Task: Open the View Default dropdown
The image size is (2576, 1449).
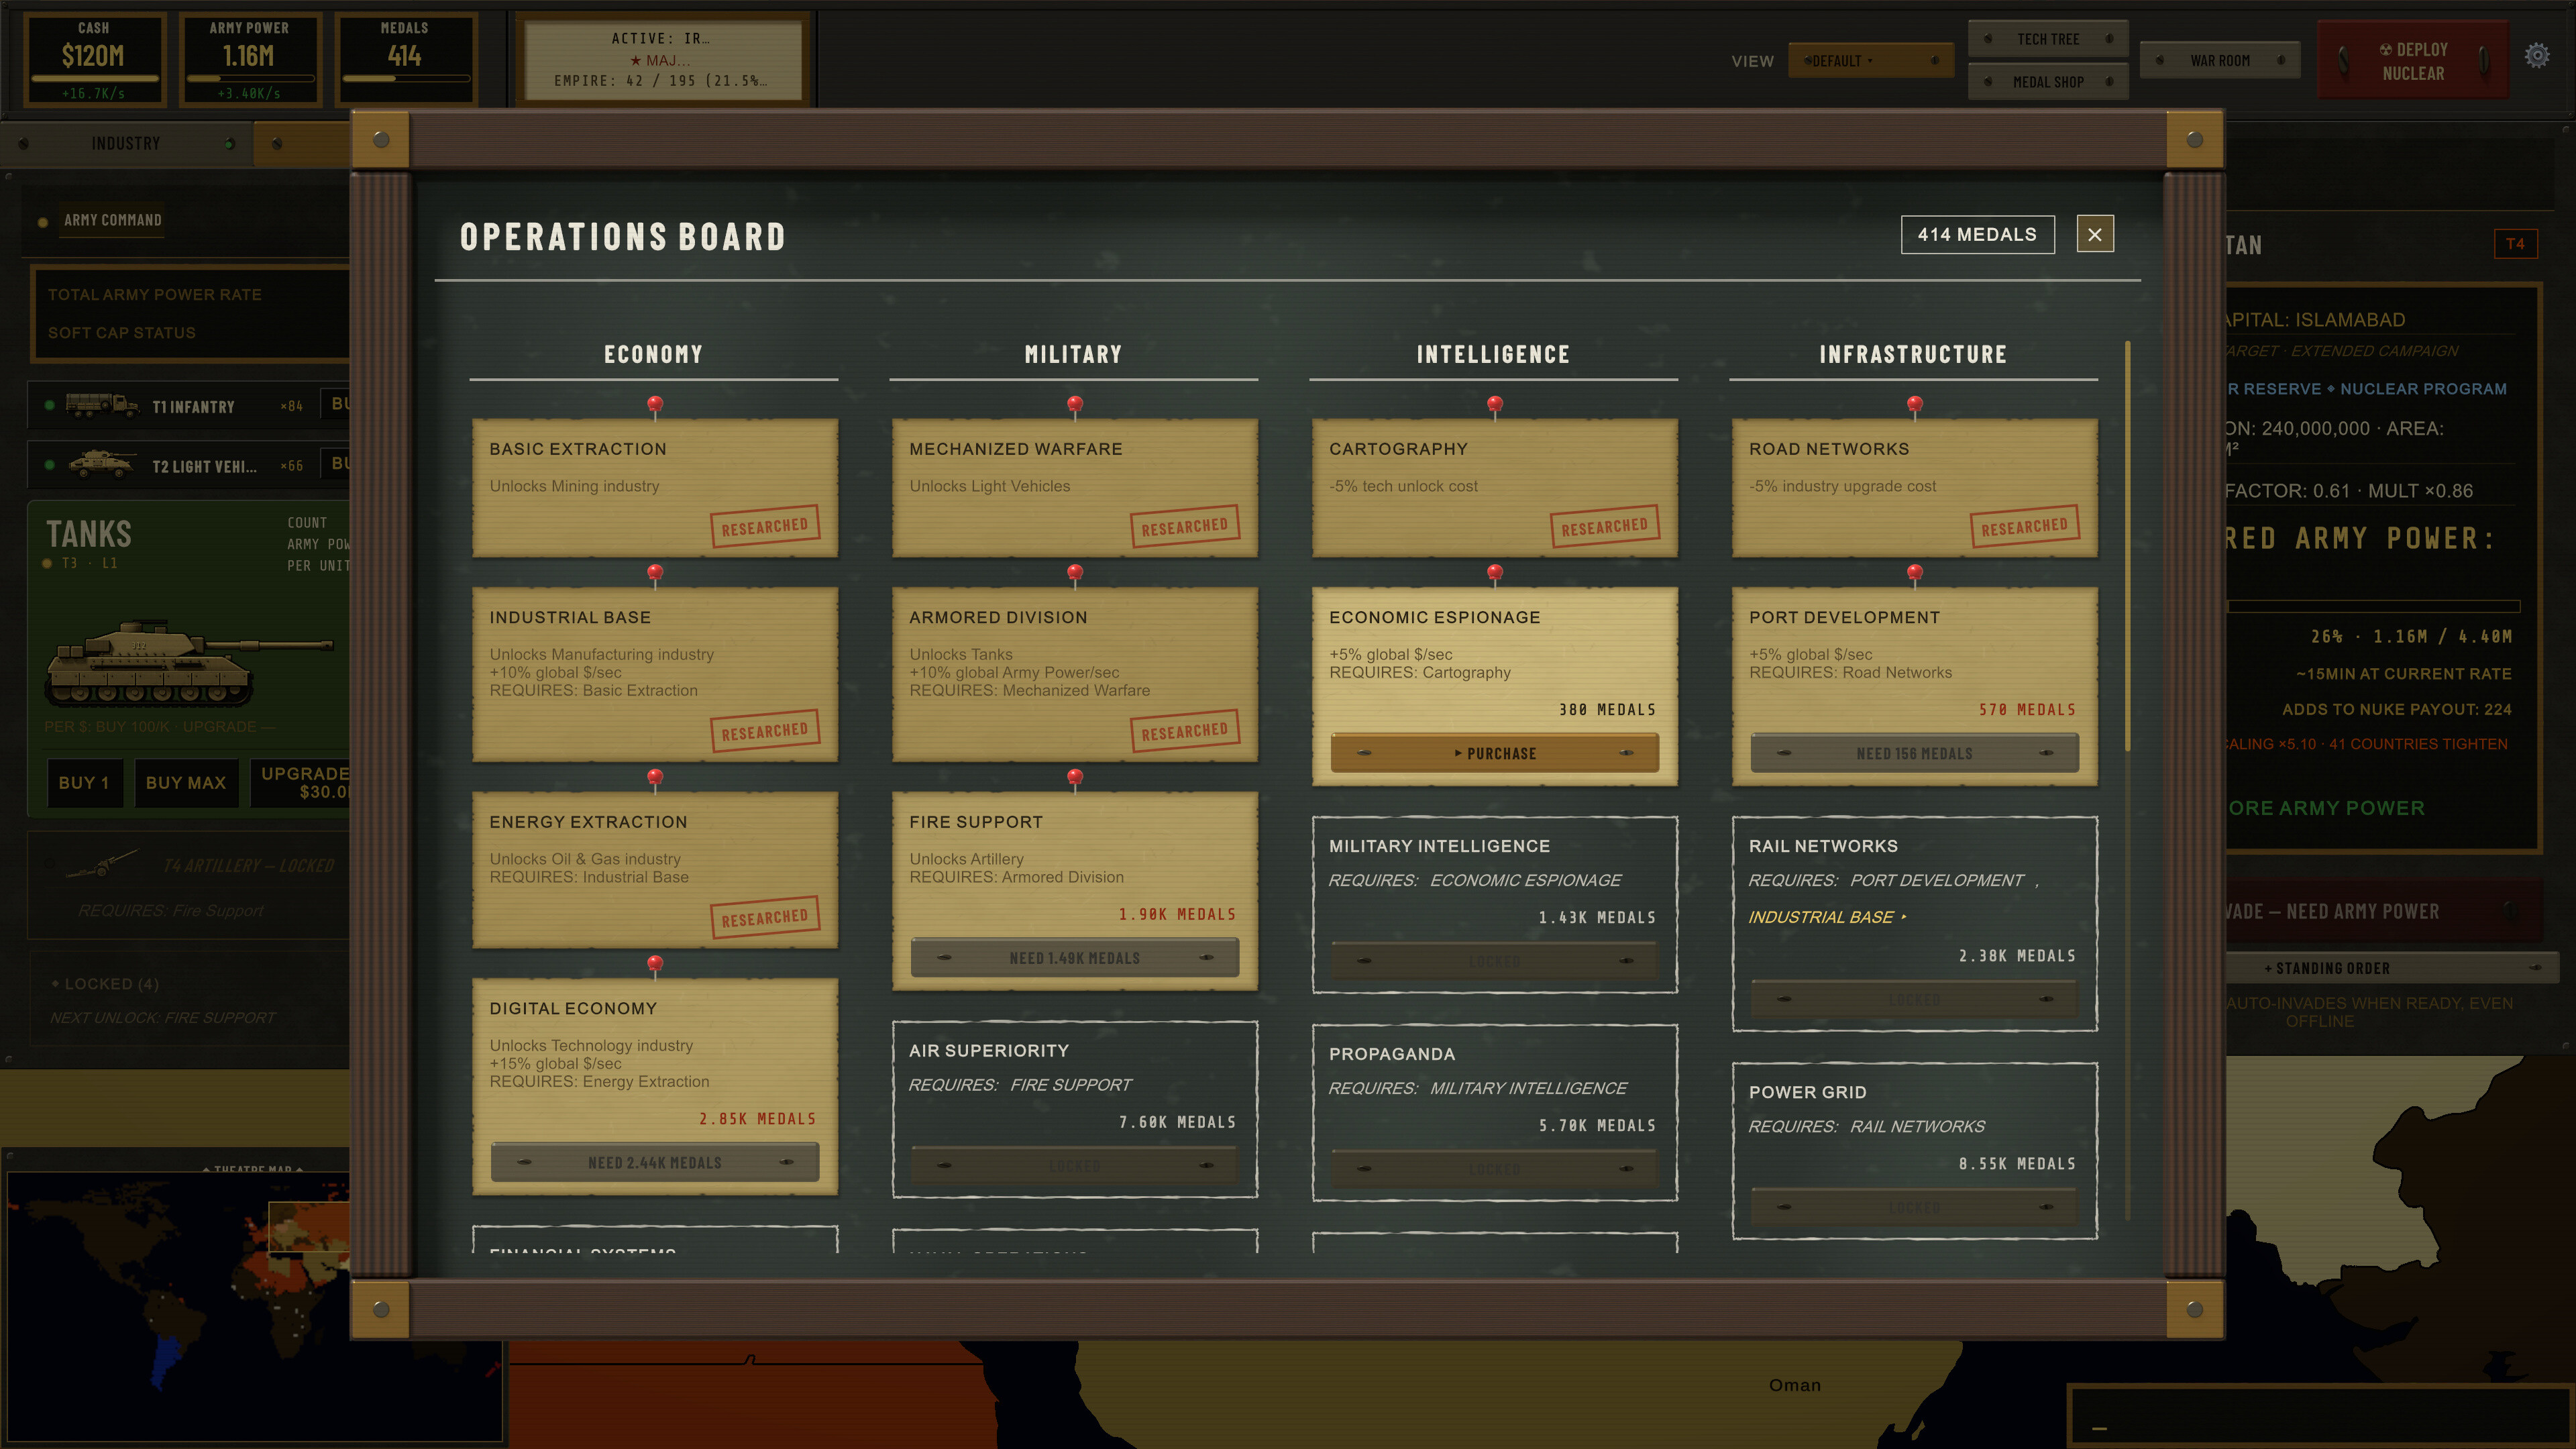Action: (x=1870, y=61)
